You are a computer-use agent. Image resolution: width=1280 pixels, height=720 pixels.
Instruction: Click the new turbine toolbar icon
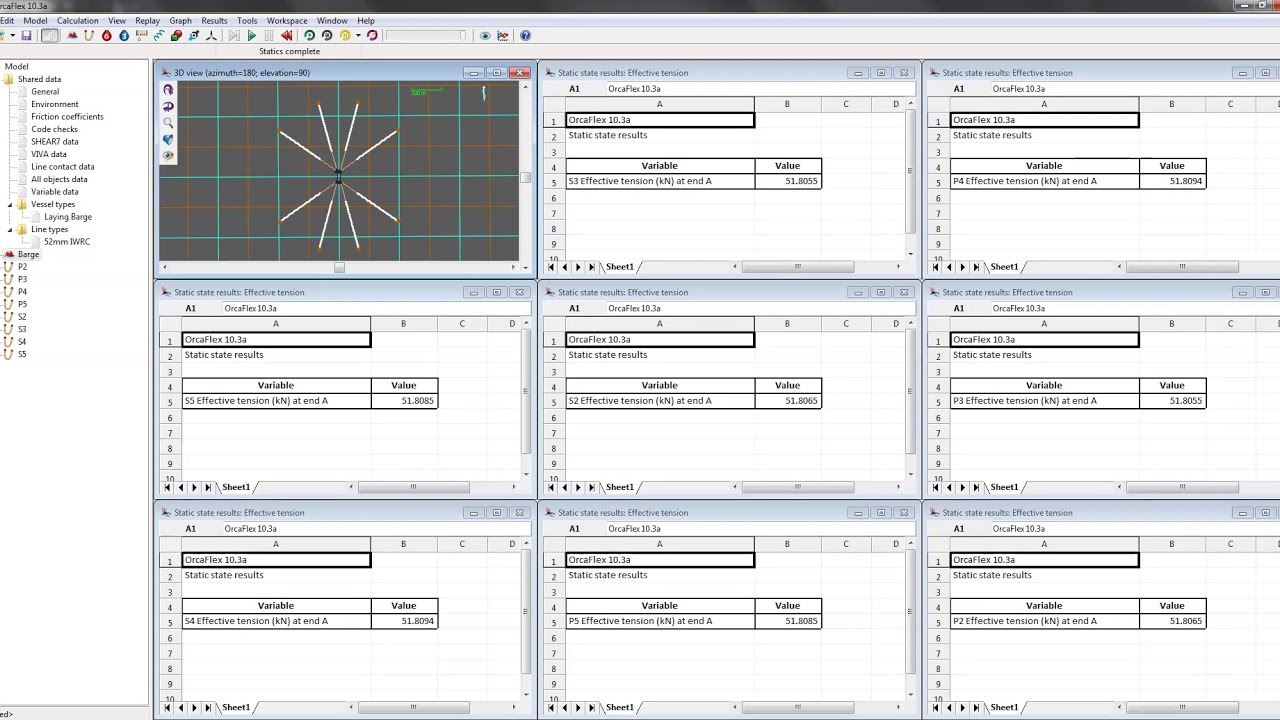point(211,35)
